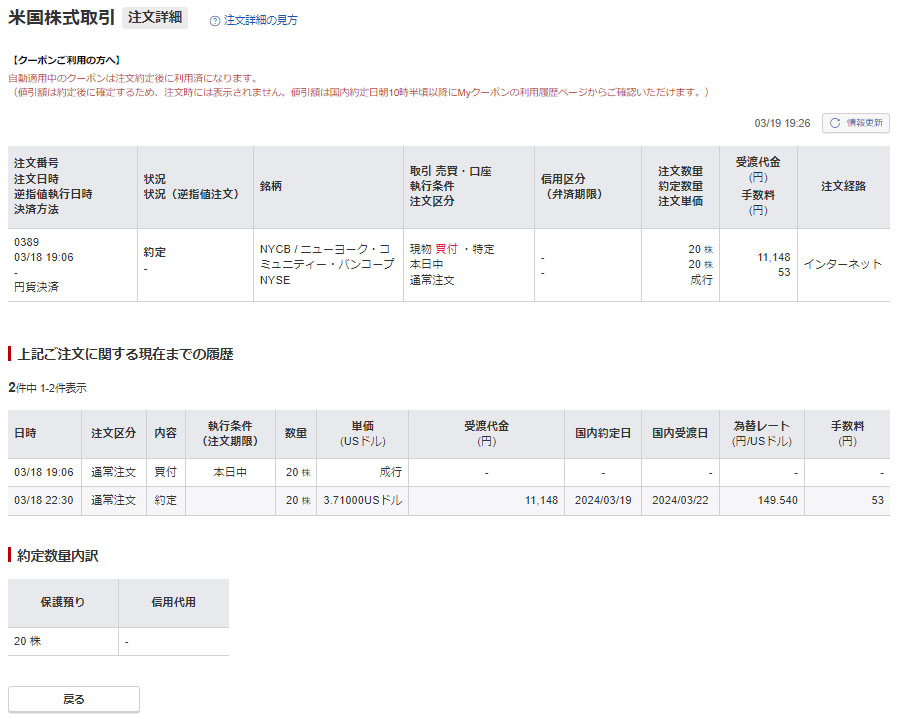898x719 pixels.
Task: Click the 保護預り column header
Action: 63,602
